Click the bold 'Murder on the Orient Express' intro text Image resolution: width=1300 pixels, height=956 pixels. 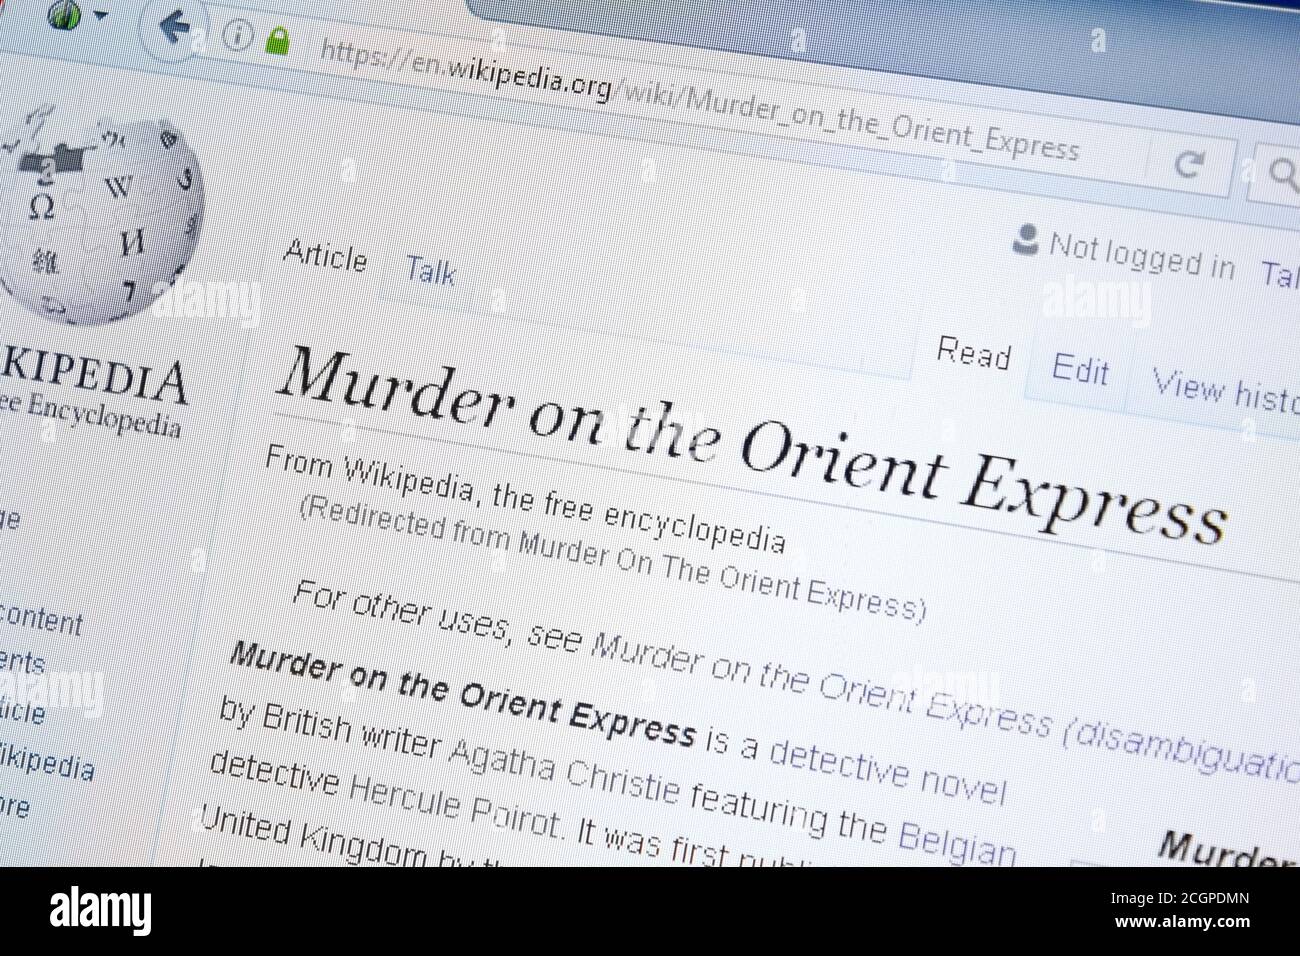(x=462, y=693)
